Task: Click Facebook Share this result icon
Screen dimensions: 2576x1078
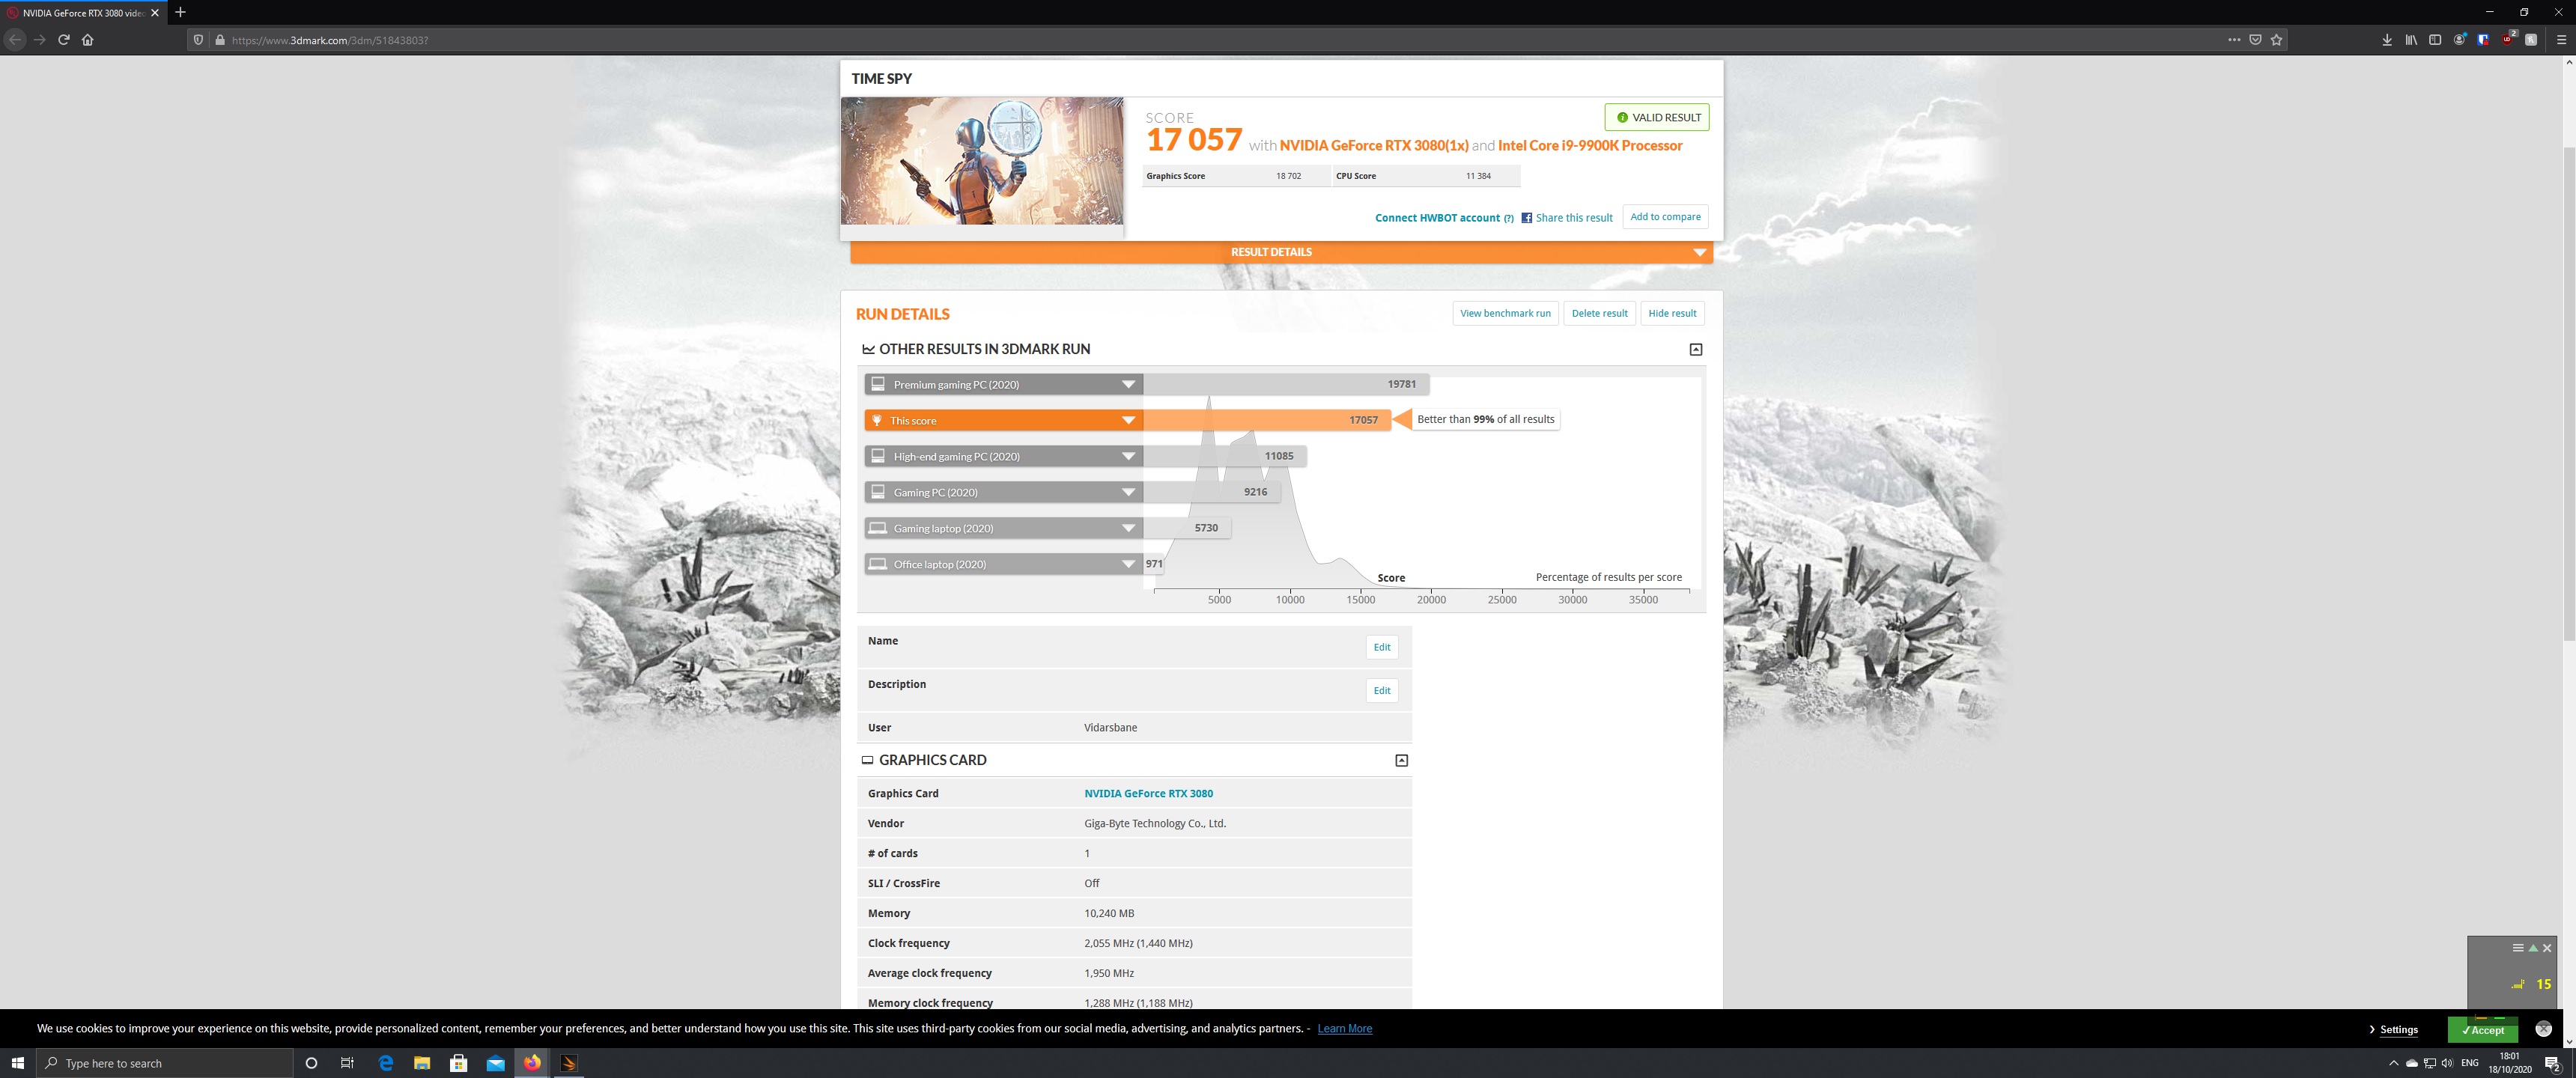Action: (1526, 218)
